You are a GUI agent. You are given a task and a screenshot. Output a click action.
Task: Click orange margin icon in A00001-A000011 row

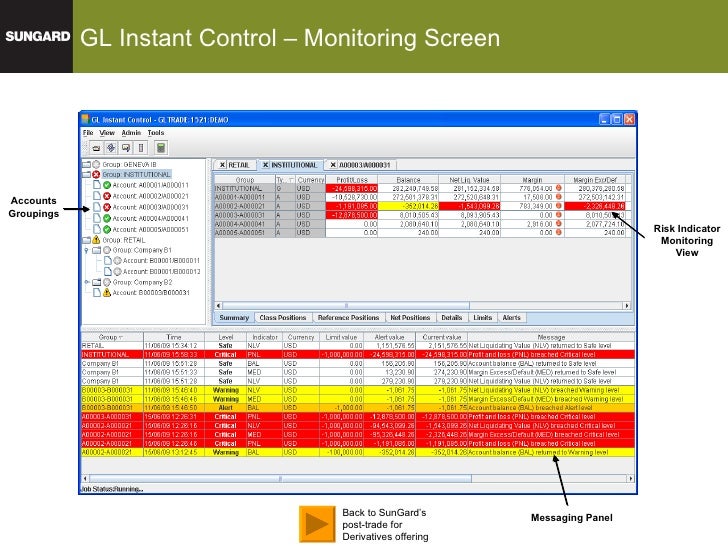click(559, 197)
